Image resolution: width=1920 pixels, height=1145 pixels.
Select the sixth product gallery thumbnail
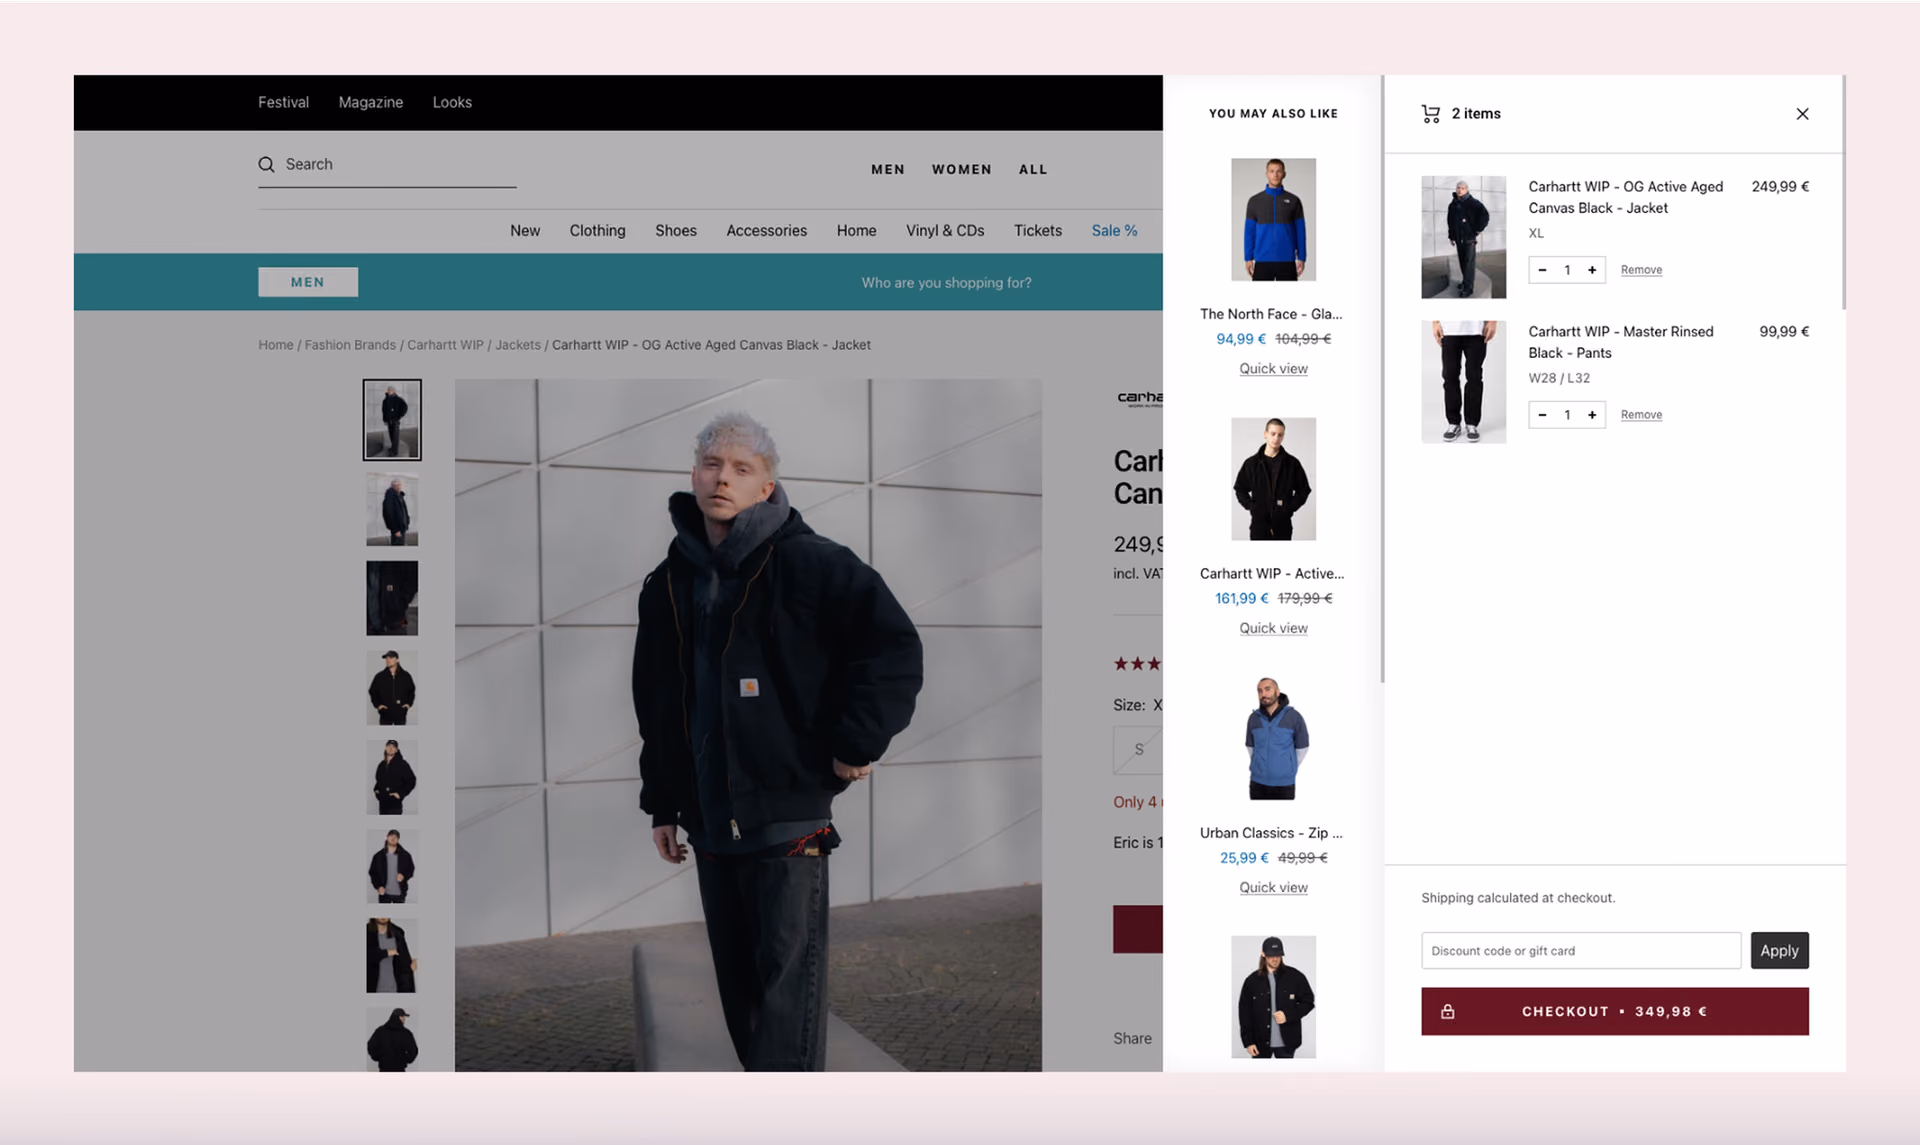[x=392, y=866]
